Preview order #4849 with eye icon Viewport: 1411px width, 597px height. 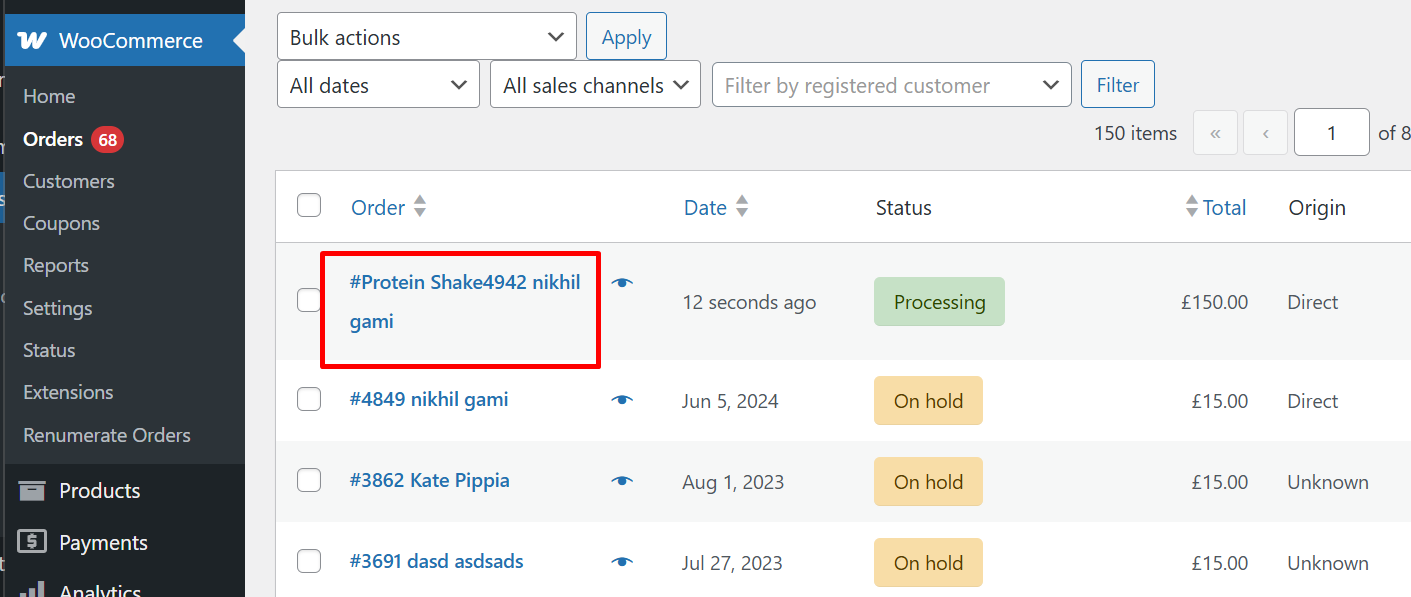coord(622,400)
